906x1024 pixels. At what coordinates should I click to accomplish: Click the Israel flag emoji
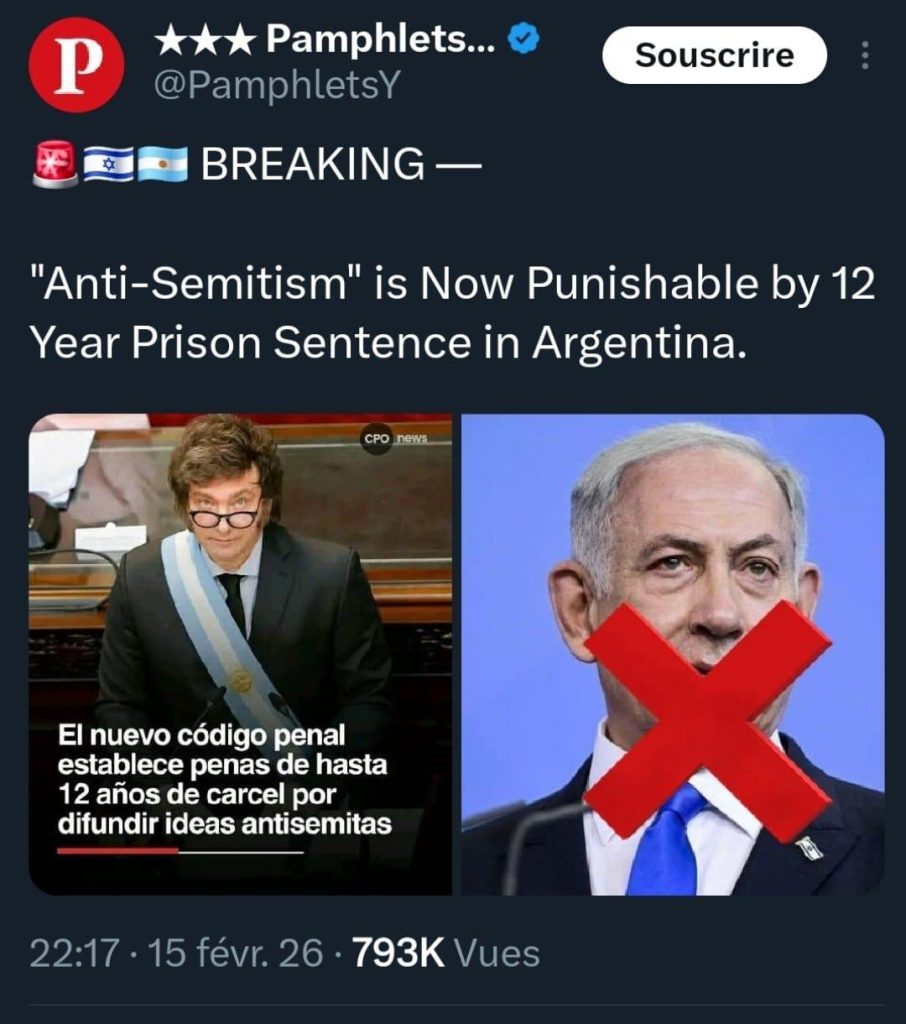[x=108, y=163]
